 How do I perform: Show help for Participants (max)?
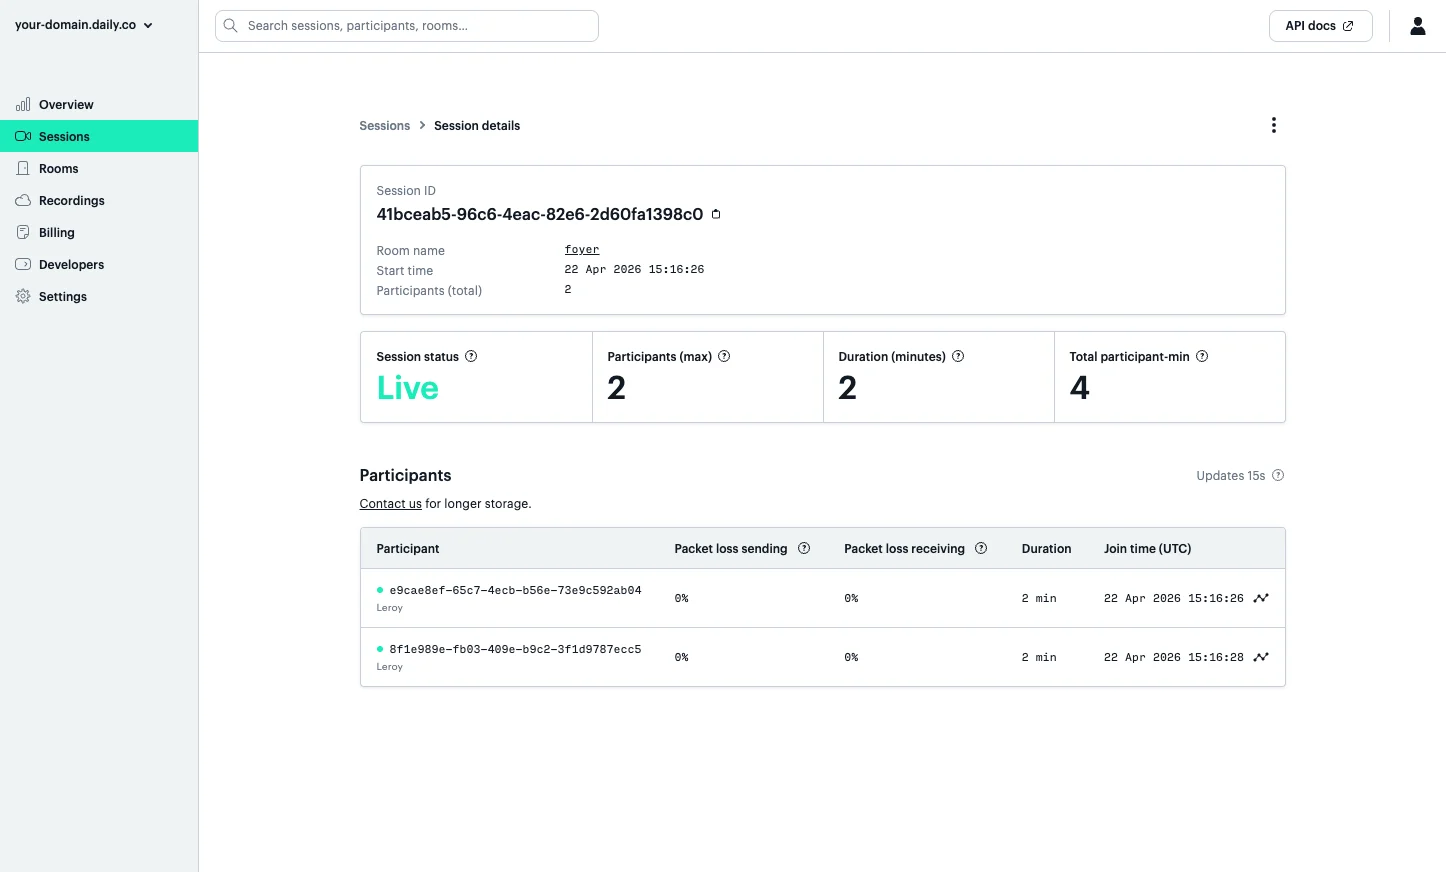pos(724,356)
